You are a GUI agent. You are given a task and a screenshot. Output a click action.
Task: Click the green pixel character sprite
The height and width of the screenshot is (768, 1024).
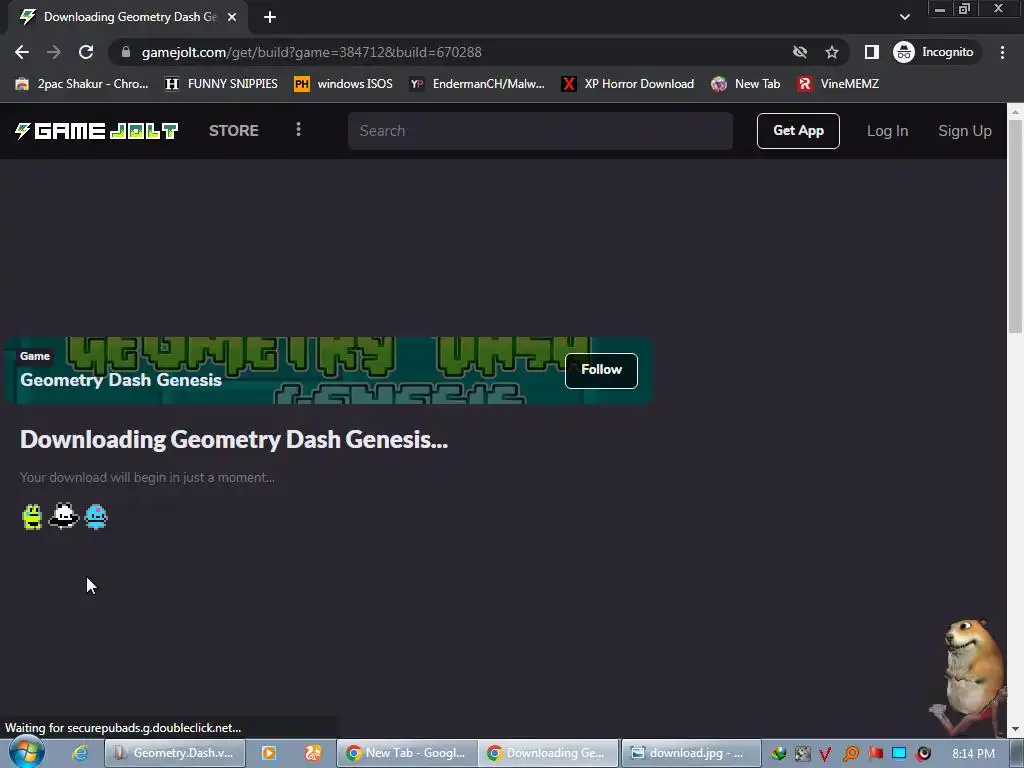(x=32, y=517)
